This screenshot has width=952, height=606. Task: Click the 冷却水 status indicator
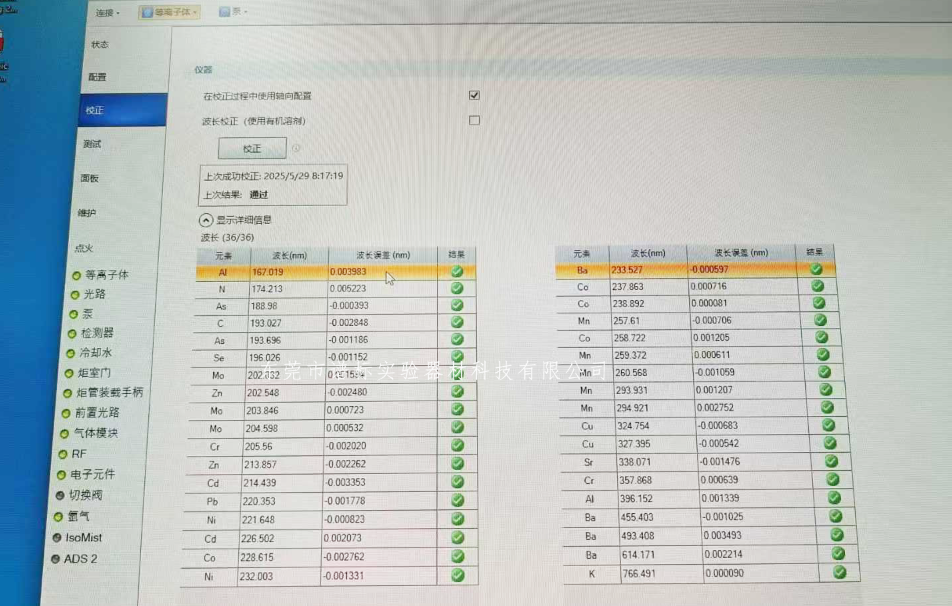pos(71,353)
